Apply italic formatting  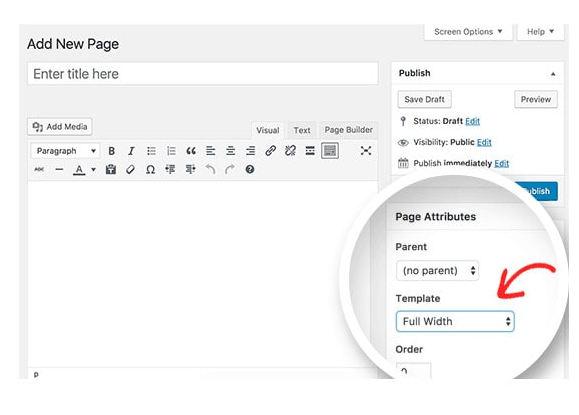[131, 151]
